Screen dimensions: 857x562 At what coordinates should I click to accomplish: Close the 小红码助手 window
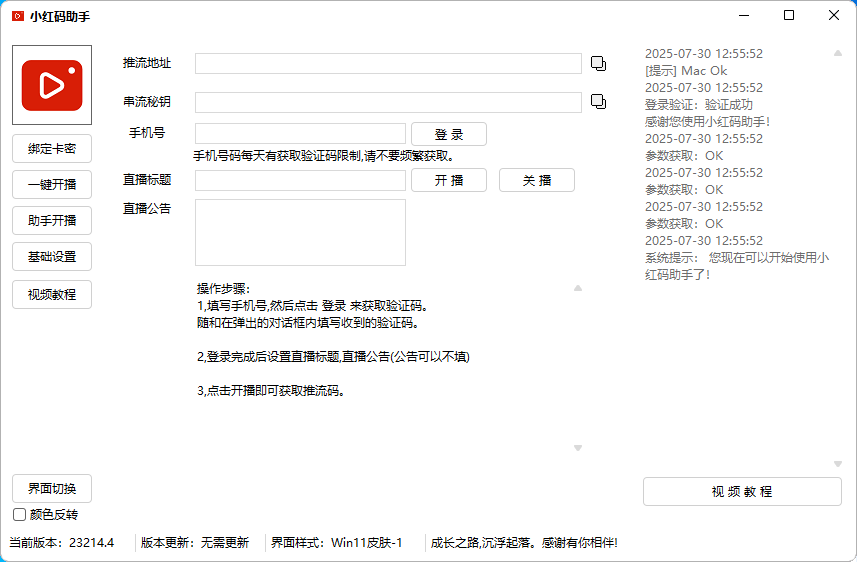tap(833, 15)
